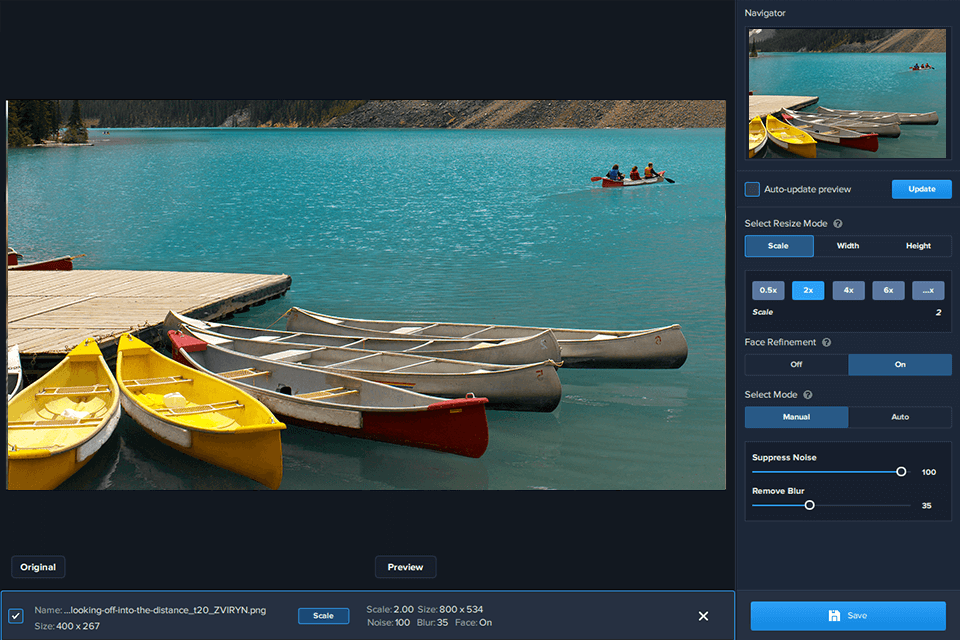Screen dimensions: 960x640
Task: Open the custom ...x scale option
Action: click(x=928, y=290)
